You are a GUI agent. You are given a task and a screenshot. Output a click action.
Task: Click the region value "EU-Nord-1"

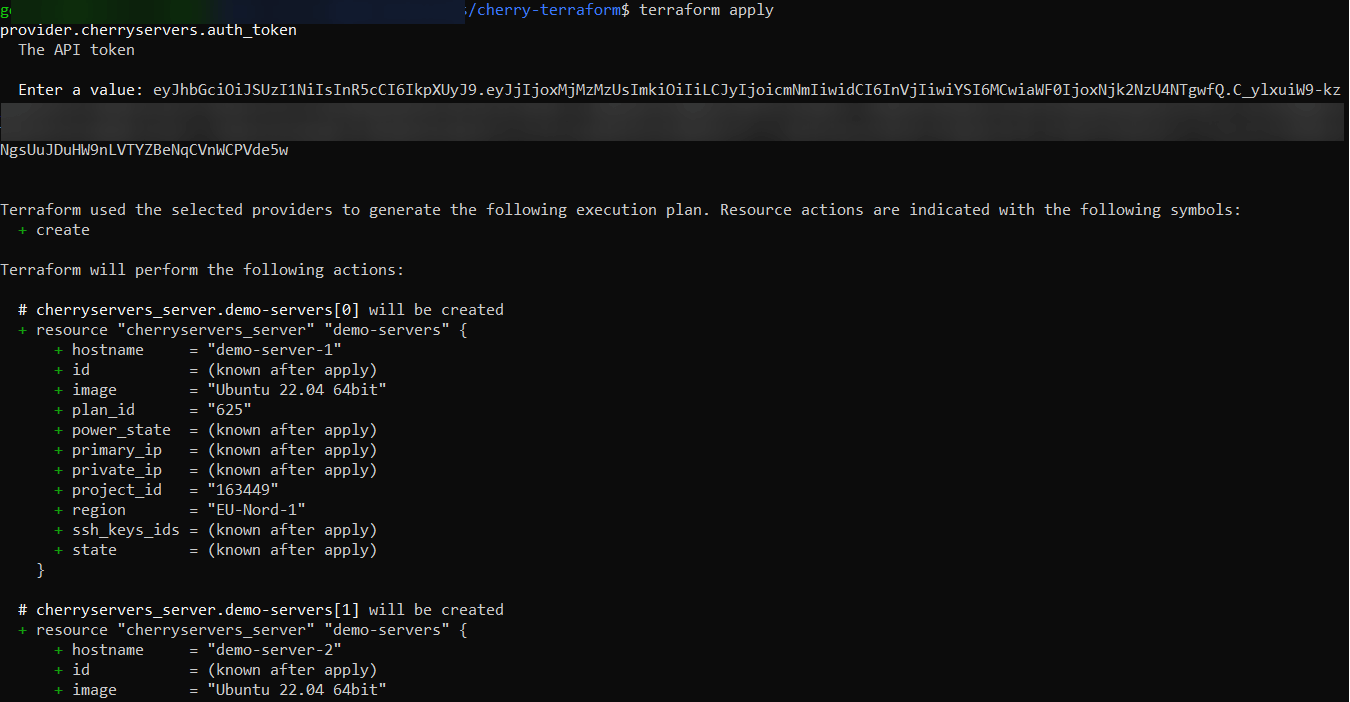(x=256, y=510)
